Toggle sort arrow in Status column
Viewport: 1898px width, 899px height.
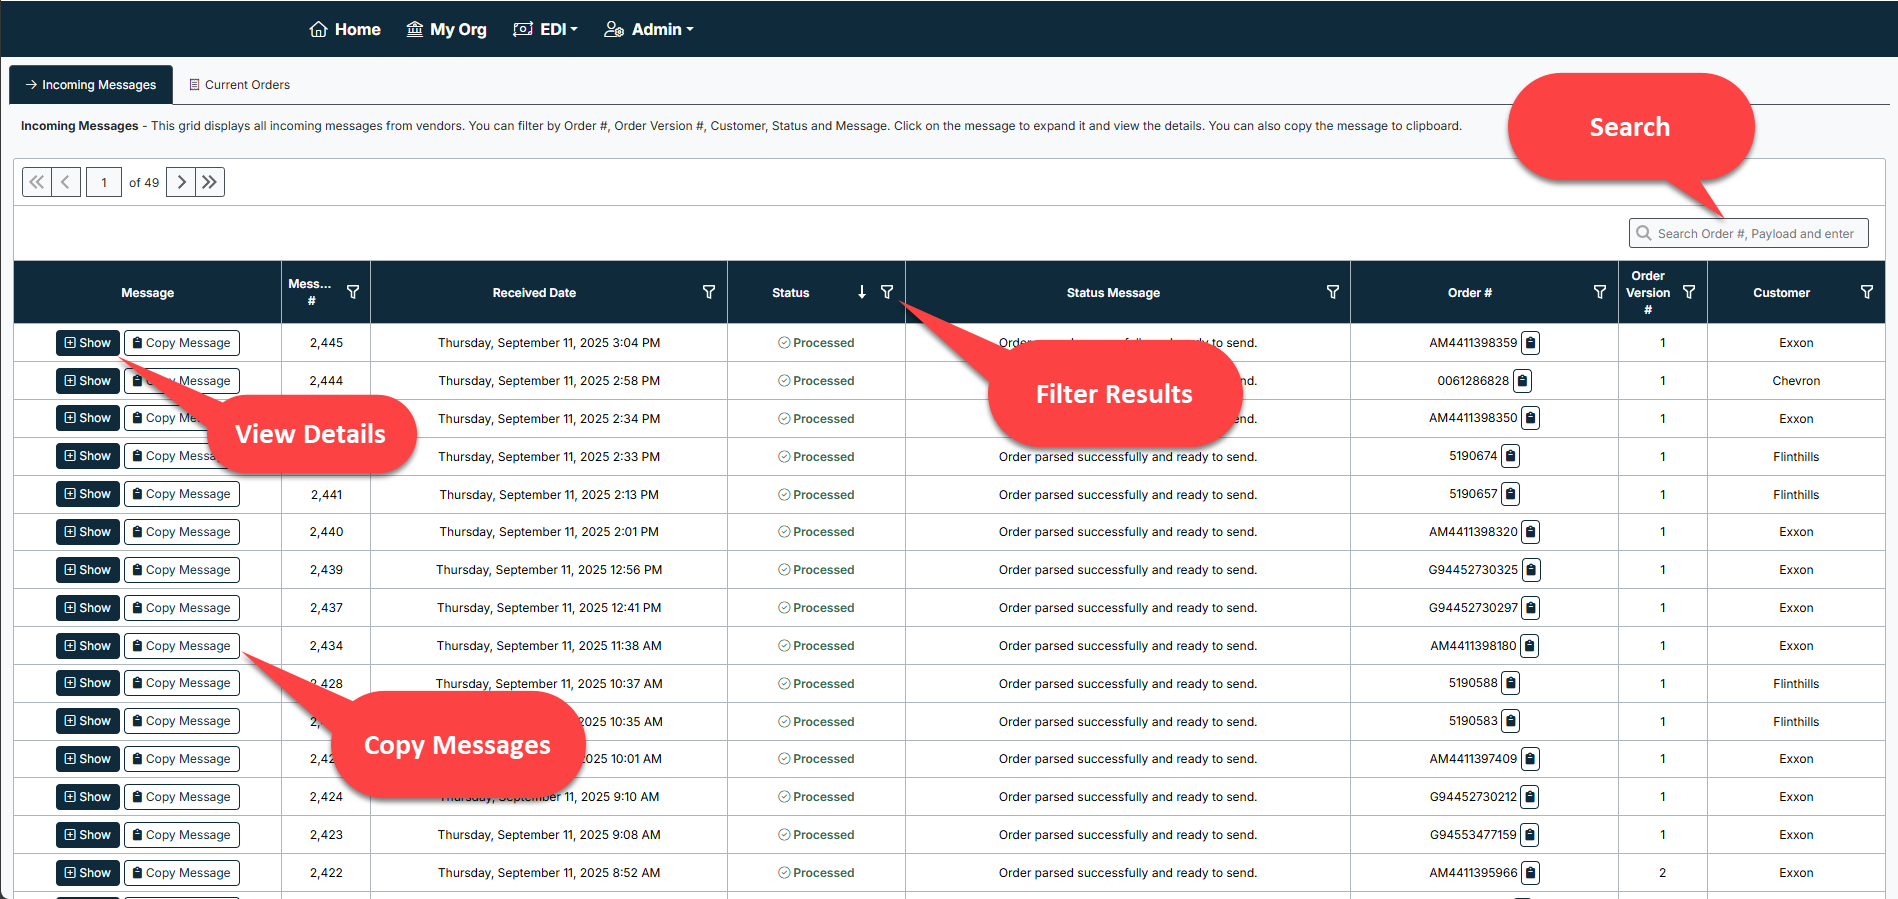862,292
